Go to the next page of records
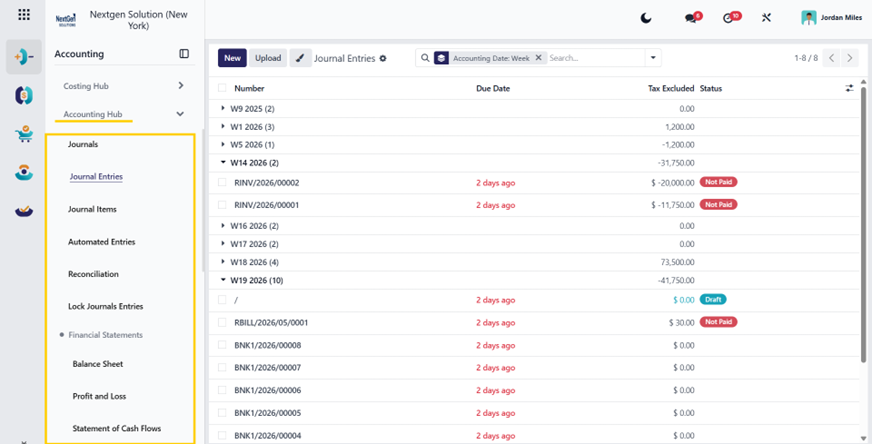The height and width of the screenshot is (444, 872). (x=849, y=58)
